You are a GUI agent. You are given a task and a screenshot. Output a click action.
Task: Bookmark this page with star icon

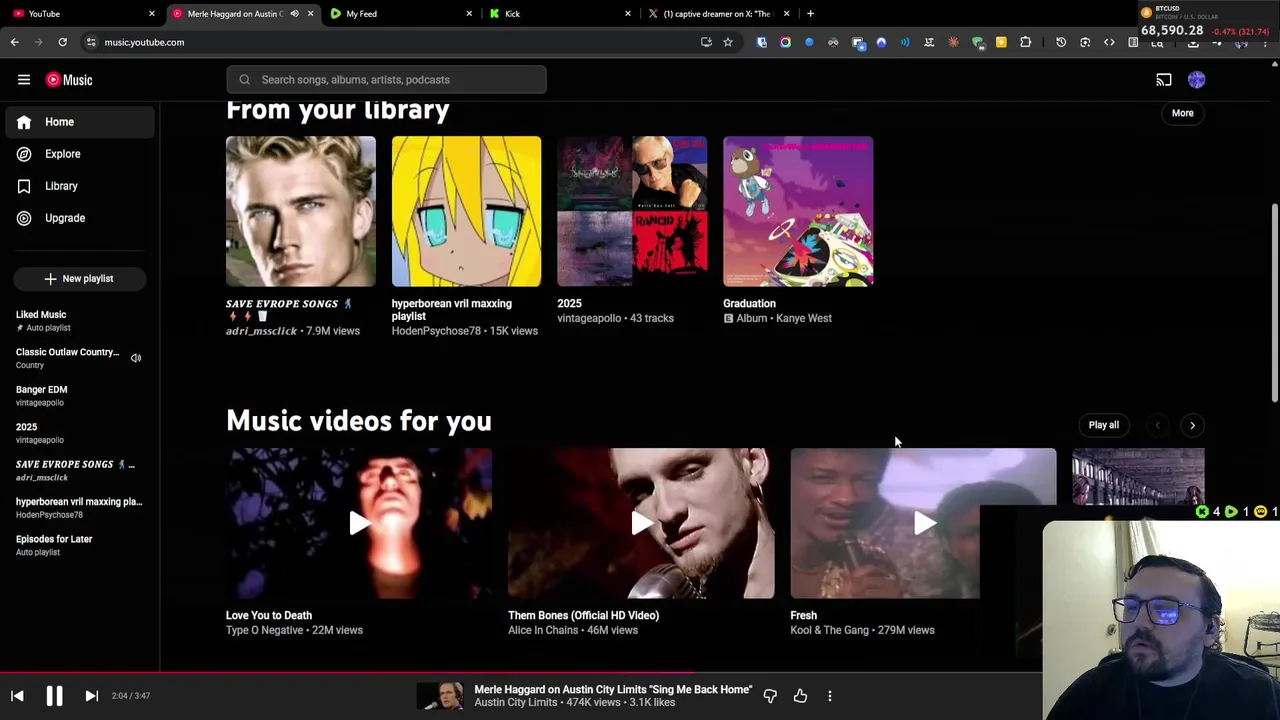pos(728,42)
